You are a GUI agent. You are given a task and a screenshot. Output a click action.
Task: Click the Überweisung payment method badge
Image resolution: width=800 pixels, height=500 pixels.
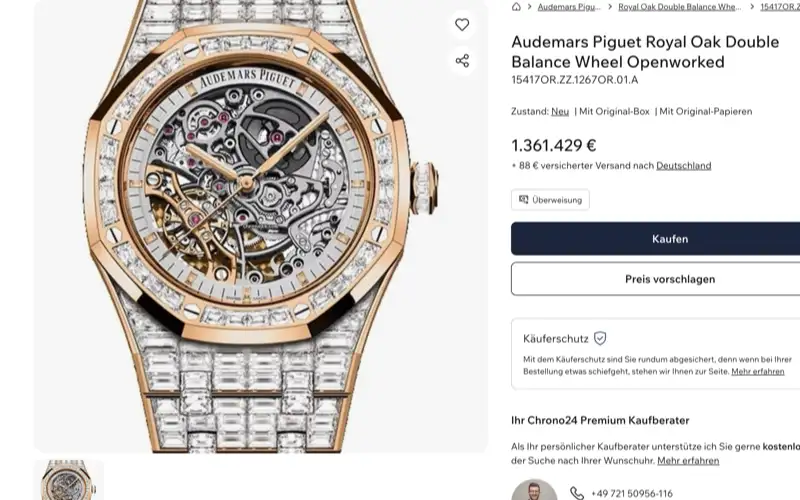point(550,199)
